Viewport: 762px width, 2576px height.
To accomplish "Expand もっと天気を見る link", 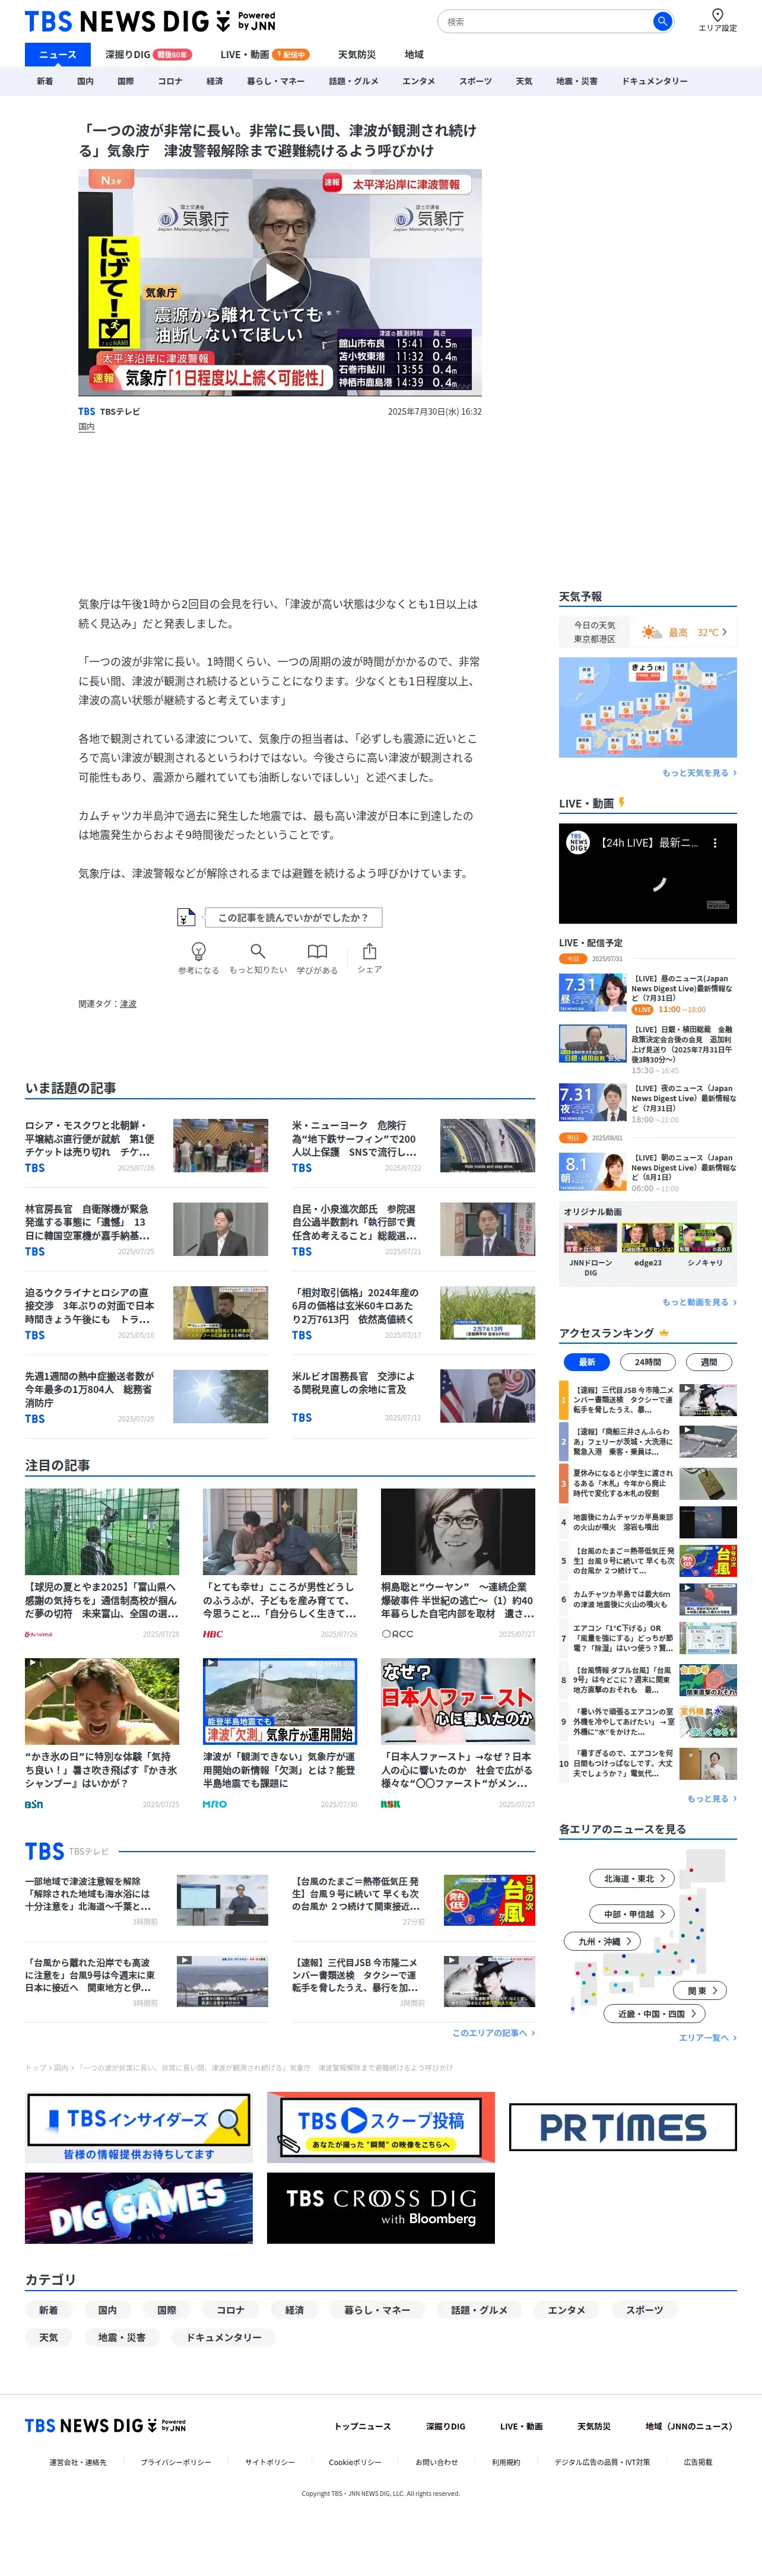I will pyautogui.click(x=699, y=773).
